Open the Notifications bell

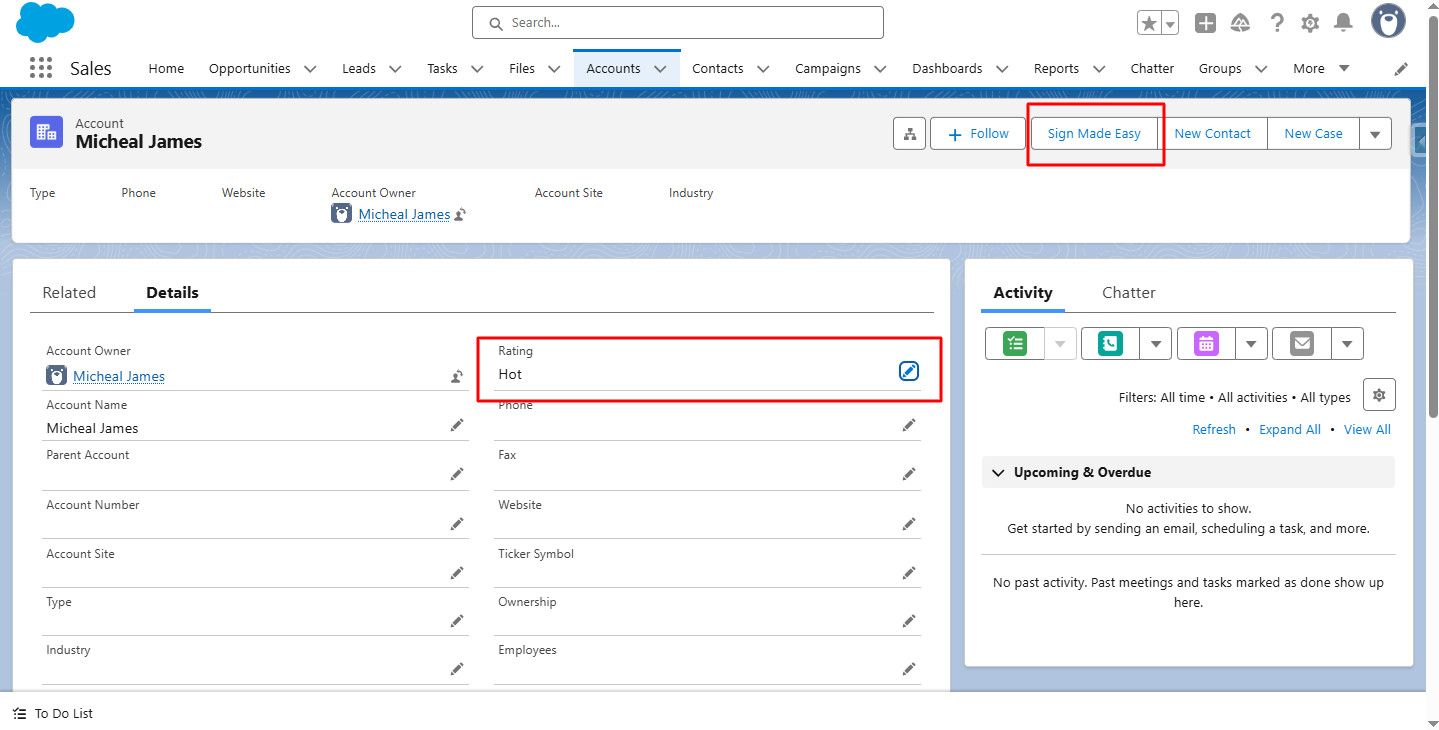tap(1343, 23)
